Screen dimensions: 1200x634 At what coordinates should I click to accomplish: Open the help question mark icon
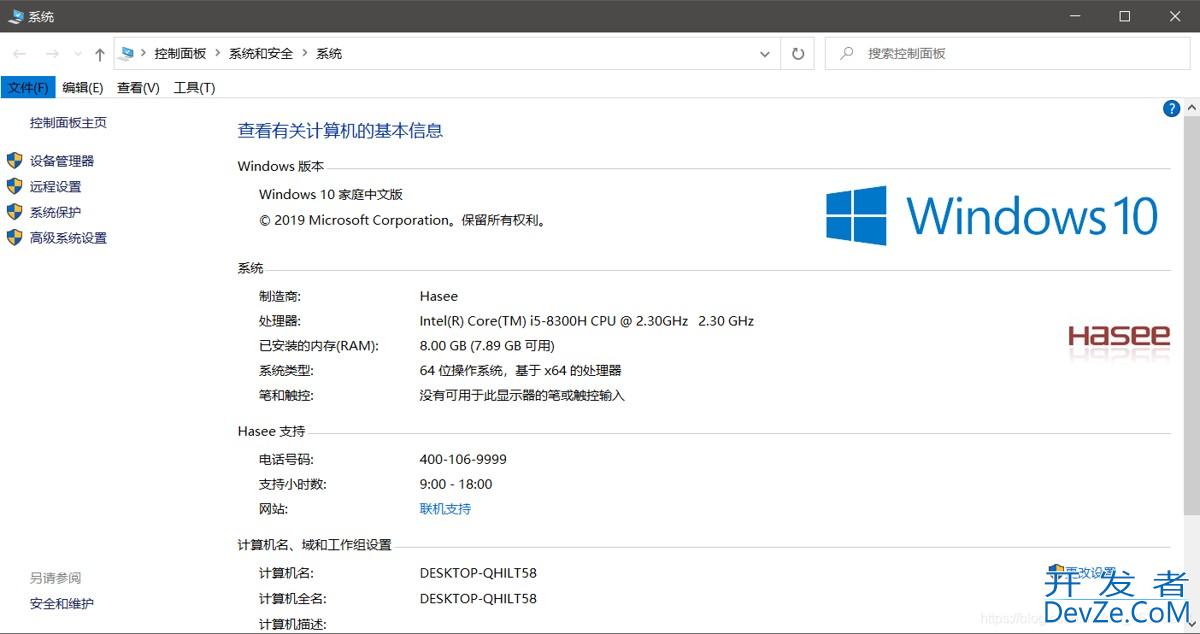click(1171, 109)
